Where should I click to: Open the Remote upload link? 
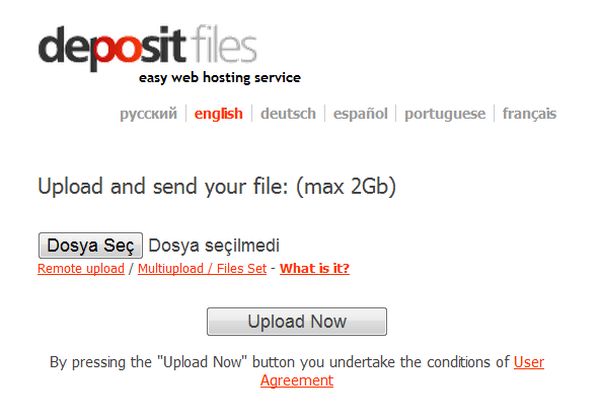pos(81,269)
